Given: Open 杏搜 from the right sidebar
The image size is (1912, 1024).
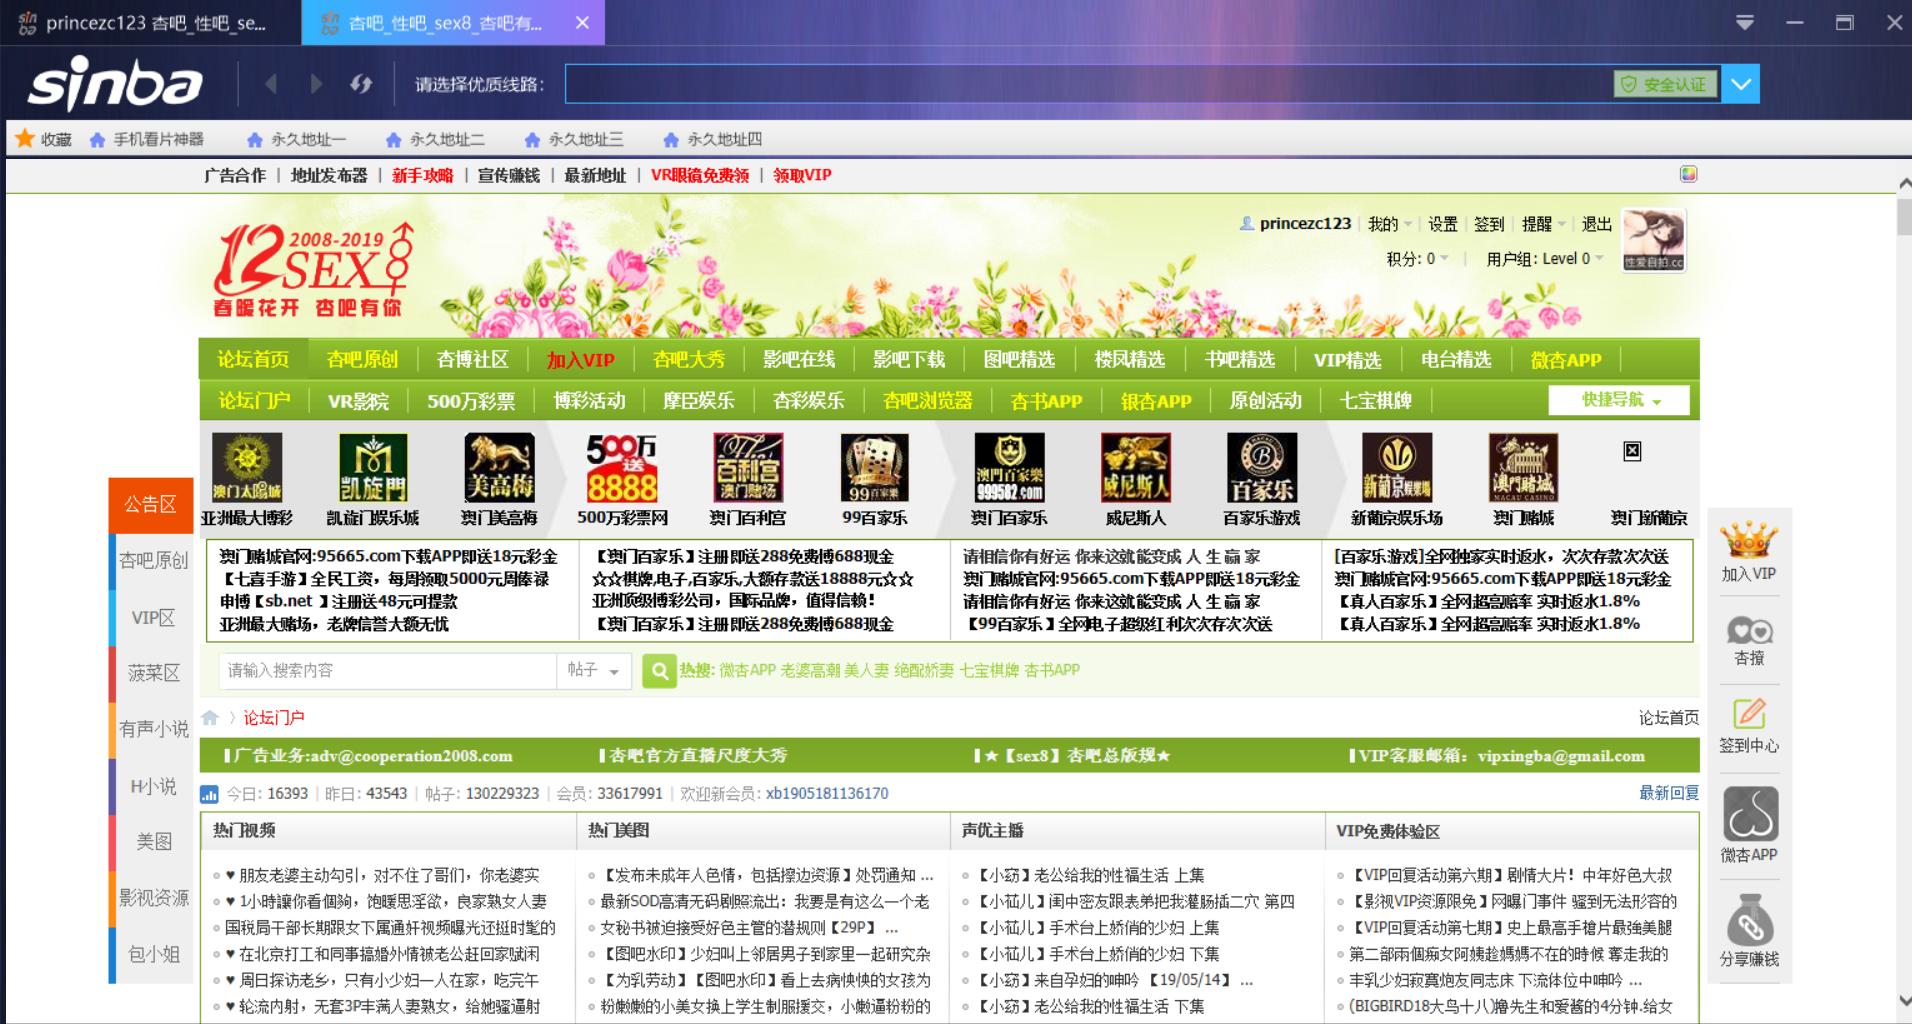Looking at the screenshot, I should [x=1749, y=641].
